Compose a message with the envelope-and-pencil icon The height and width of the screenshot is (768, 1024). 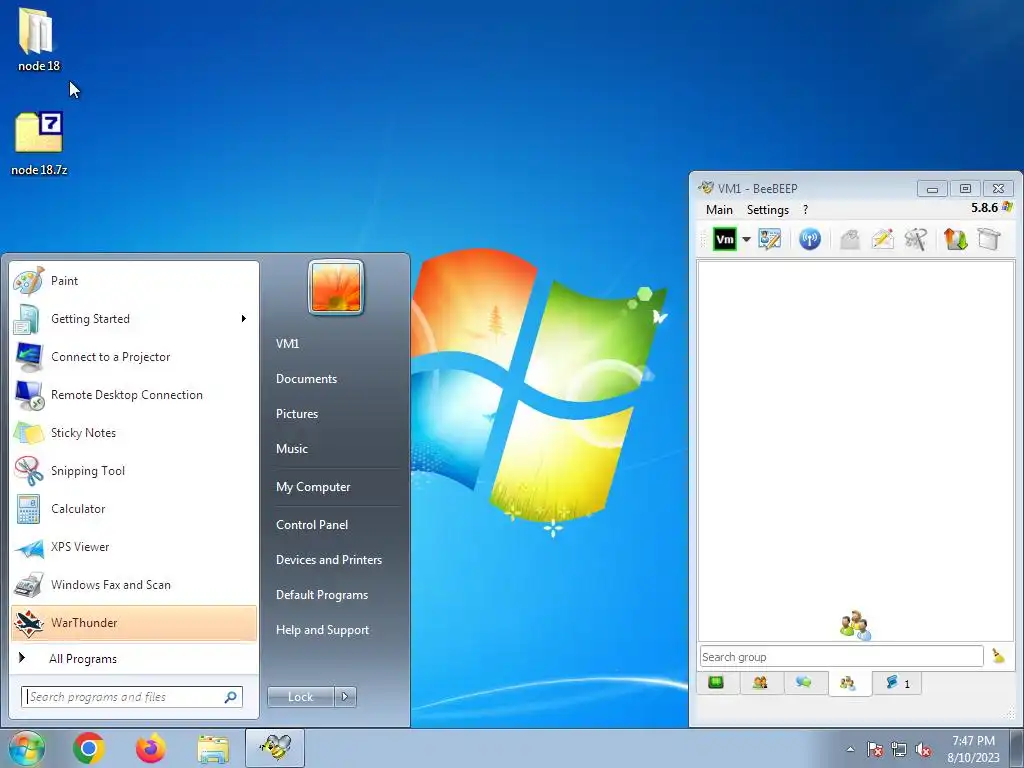882,239
